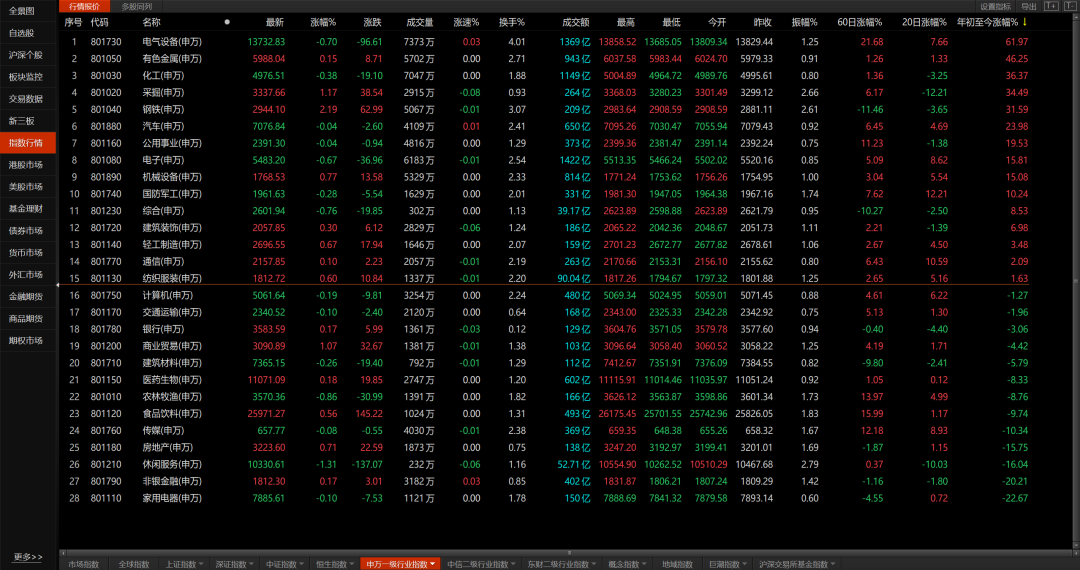Expand the 申万一级行业指数 tab dropdown arrow

coord(433,564)
